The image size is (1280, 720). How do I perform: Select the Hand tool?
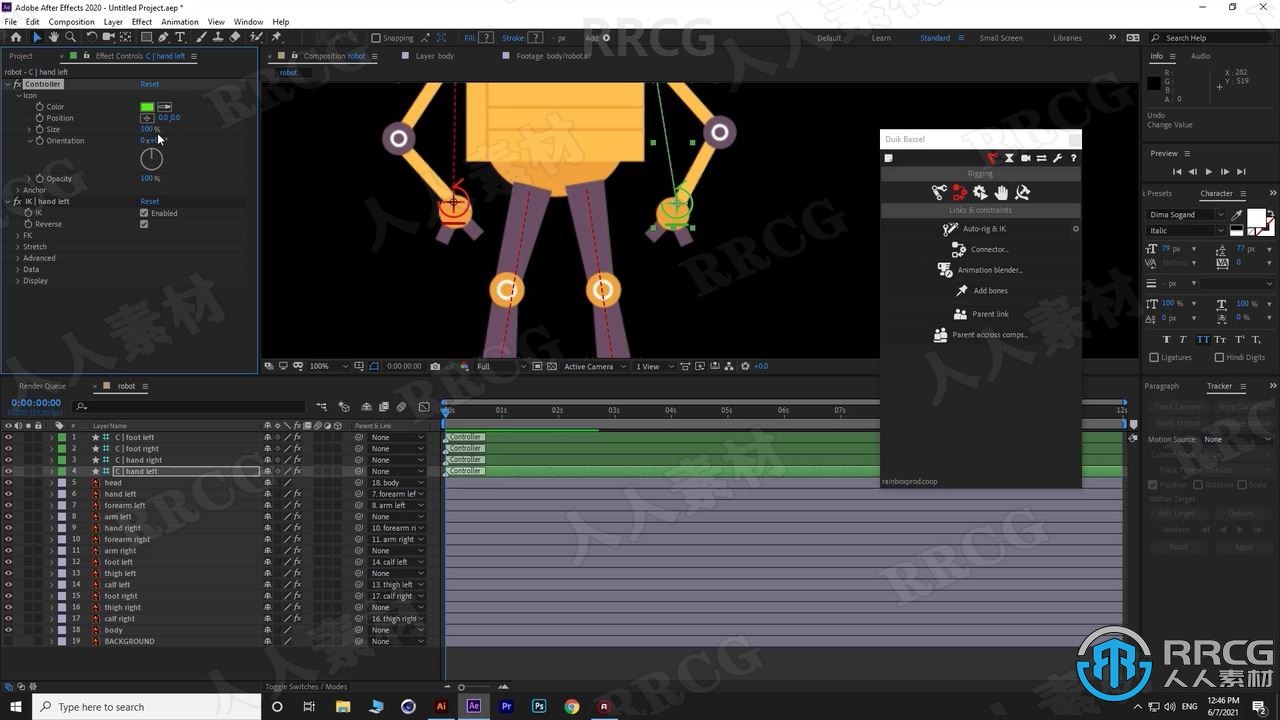coord(54,37)
